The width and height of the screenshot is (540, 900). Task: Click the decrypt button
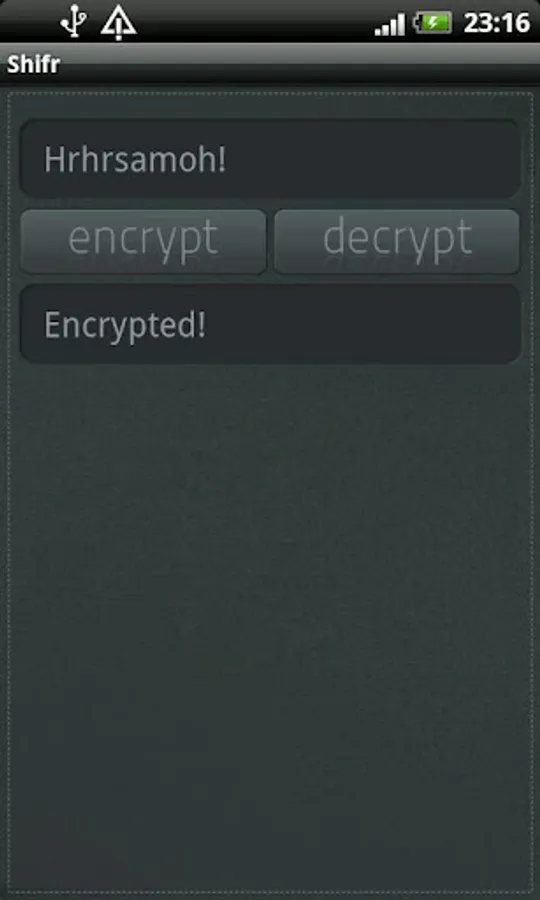coord(397,241)
